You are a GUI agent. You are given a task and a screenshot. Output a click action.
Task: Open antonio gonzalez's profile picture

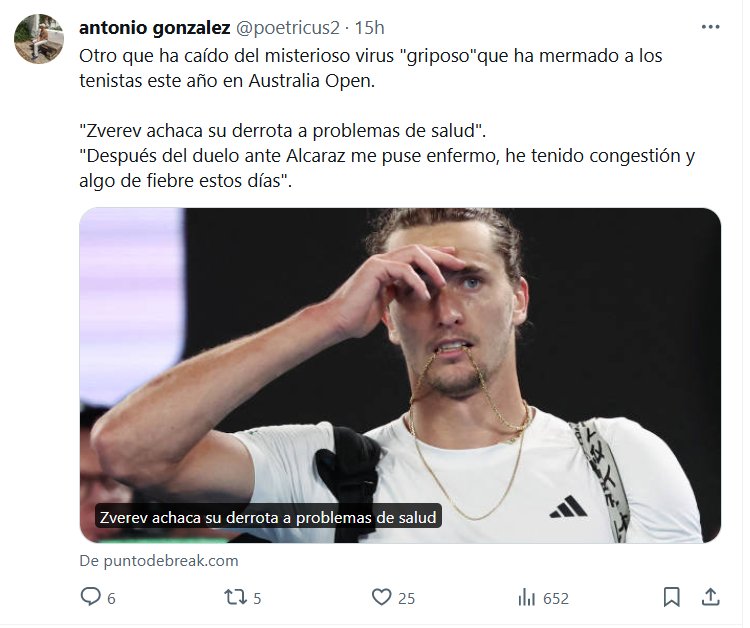(x=41, y=41)
